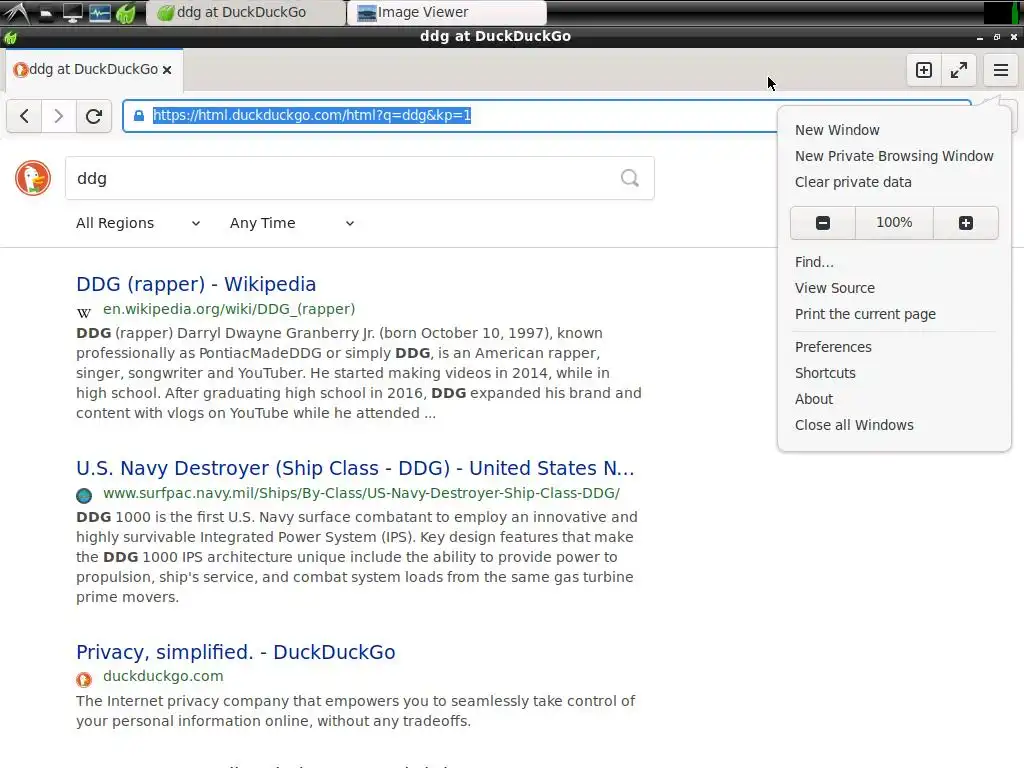
Task: Zoom in with the plus button
Action: tap(965, 223)
